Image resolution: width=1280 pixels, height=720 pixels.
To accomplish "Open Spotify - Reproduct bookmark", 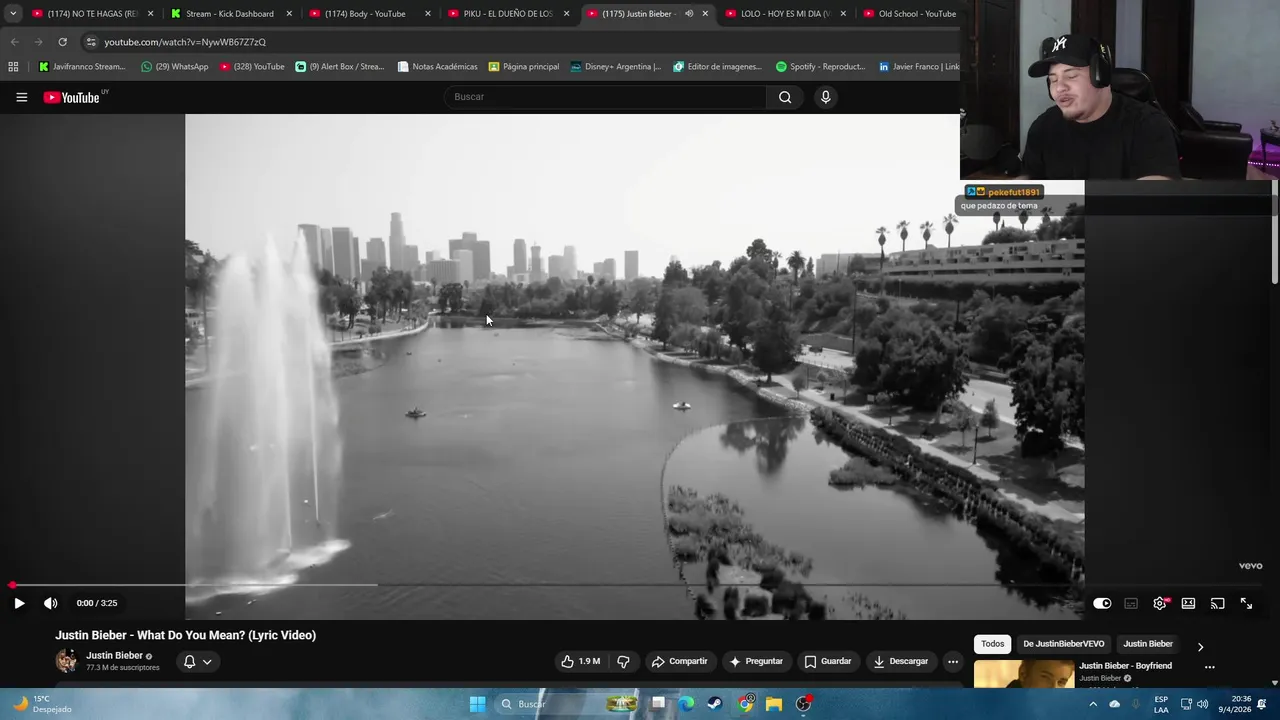I will click(x=820, y=67).
